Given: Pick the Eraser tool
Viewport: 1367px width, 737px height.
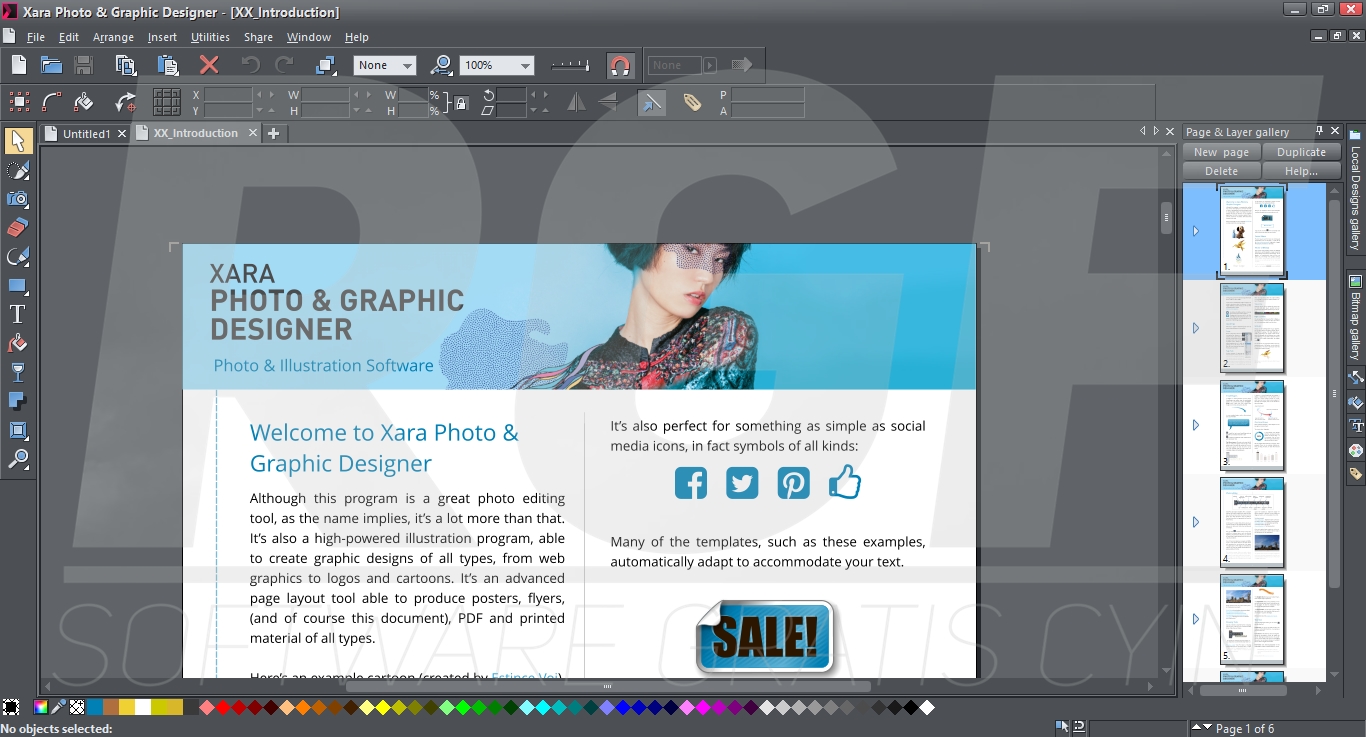Looking at the screenshot, I should pyautogui.click(x=18, y=227).
